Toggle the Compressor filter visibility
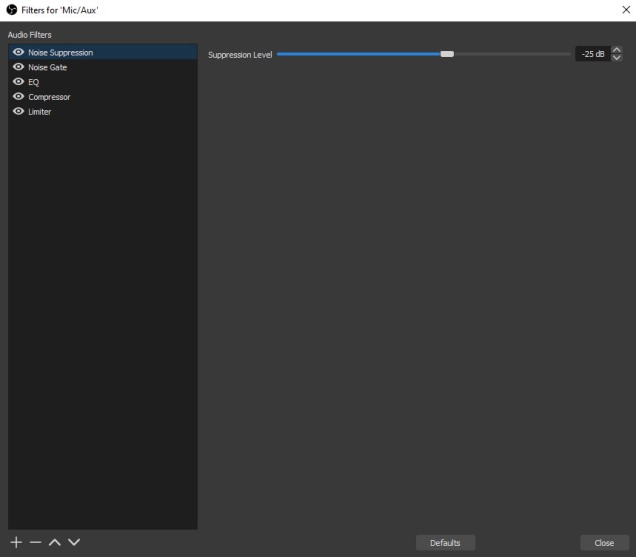Image resolution: width=636 pixels, height=557 pixels. tap(18, 97)
